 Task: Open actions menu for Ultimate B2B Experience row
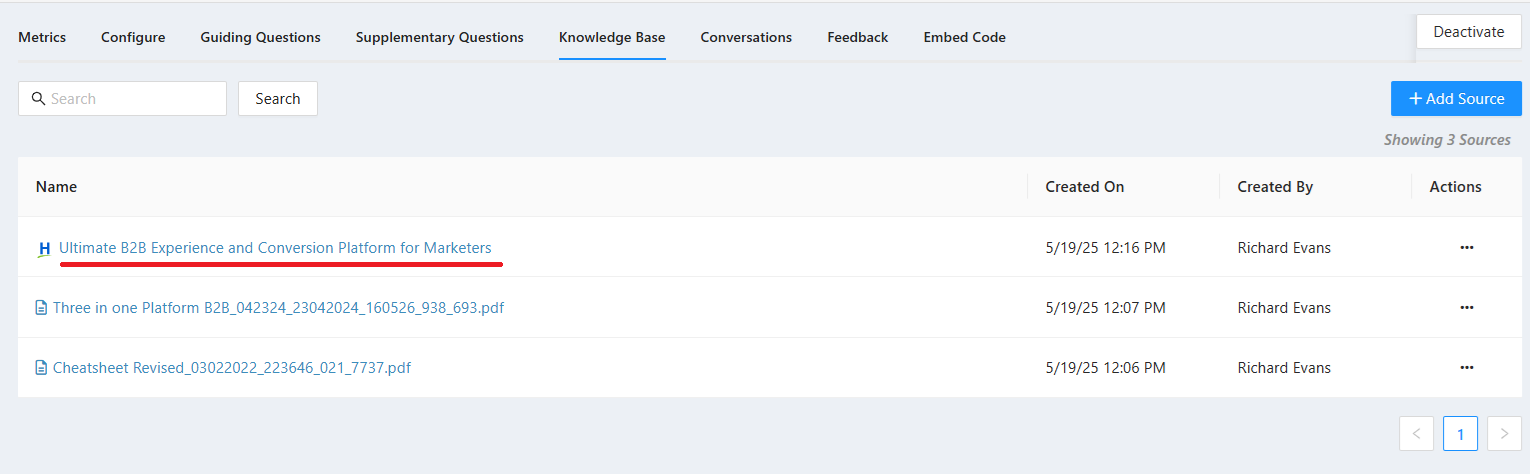1466,248
